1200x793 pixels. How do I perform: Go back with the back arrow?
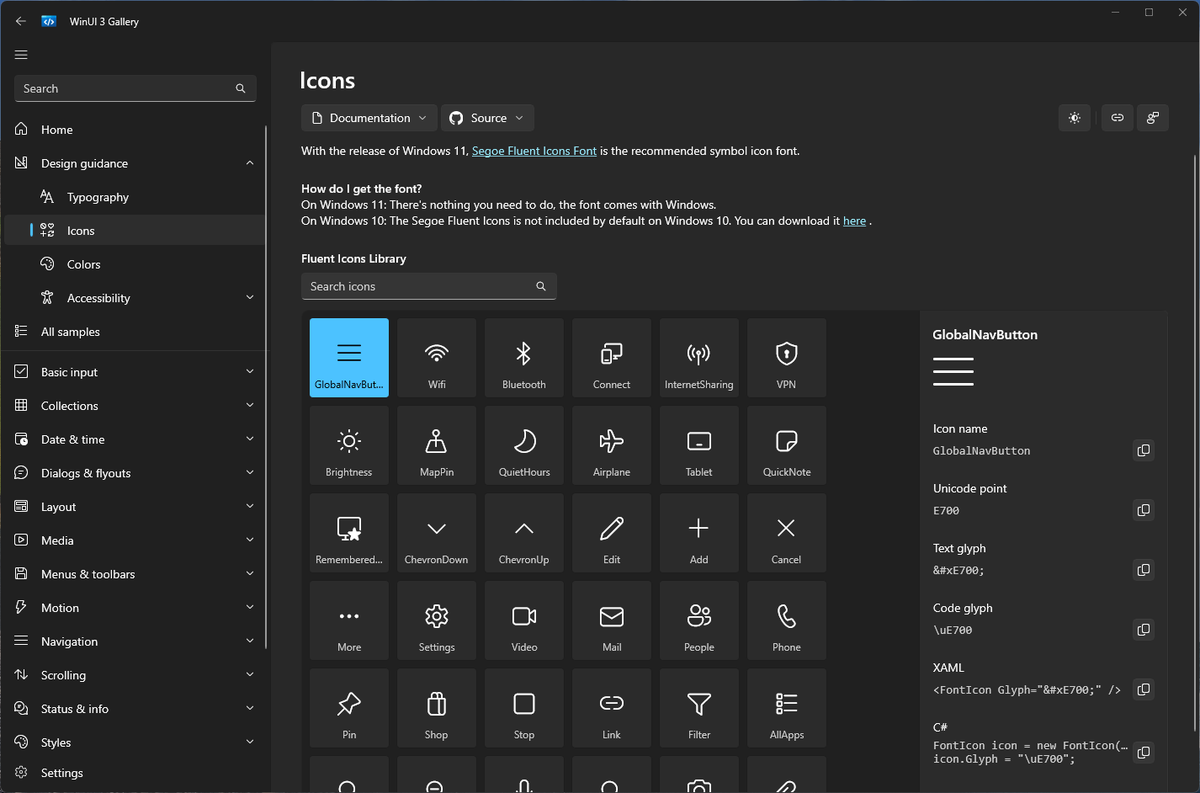(x=21, y=21)
